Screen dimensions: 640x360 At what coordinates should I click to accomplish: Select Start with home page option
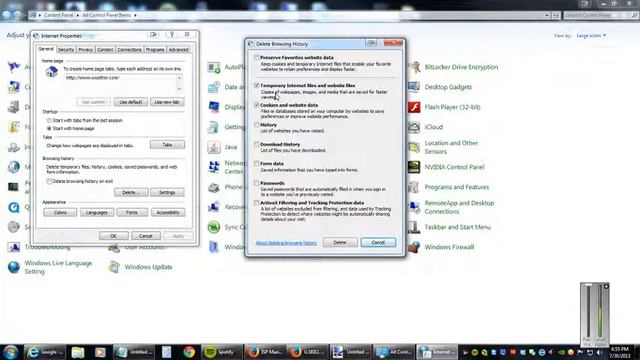coord(49,129)
